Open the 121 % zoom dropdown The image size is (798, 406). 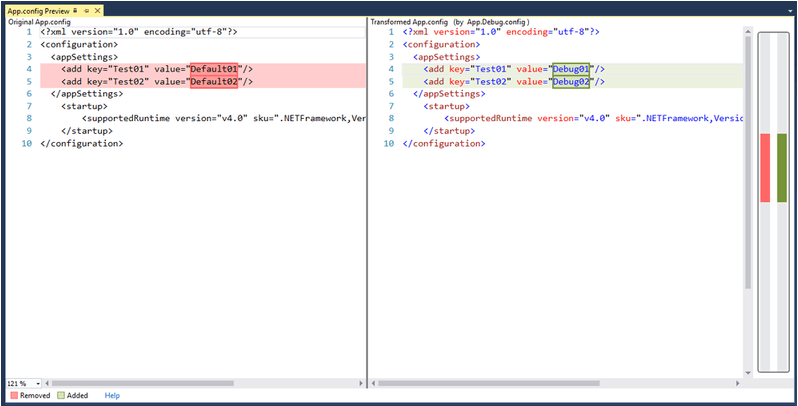pyautogui.click(x=38, y=383)
